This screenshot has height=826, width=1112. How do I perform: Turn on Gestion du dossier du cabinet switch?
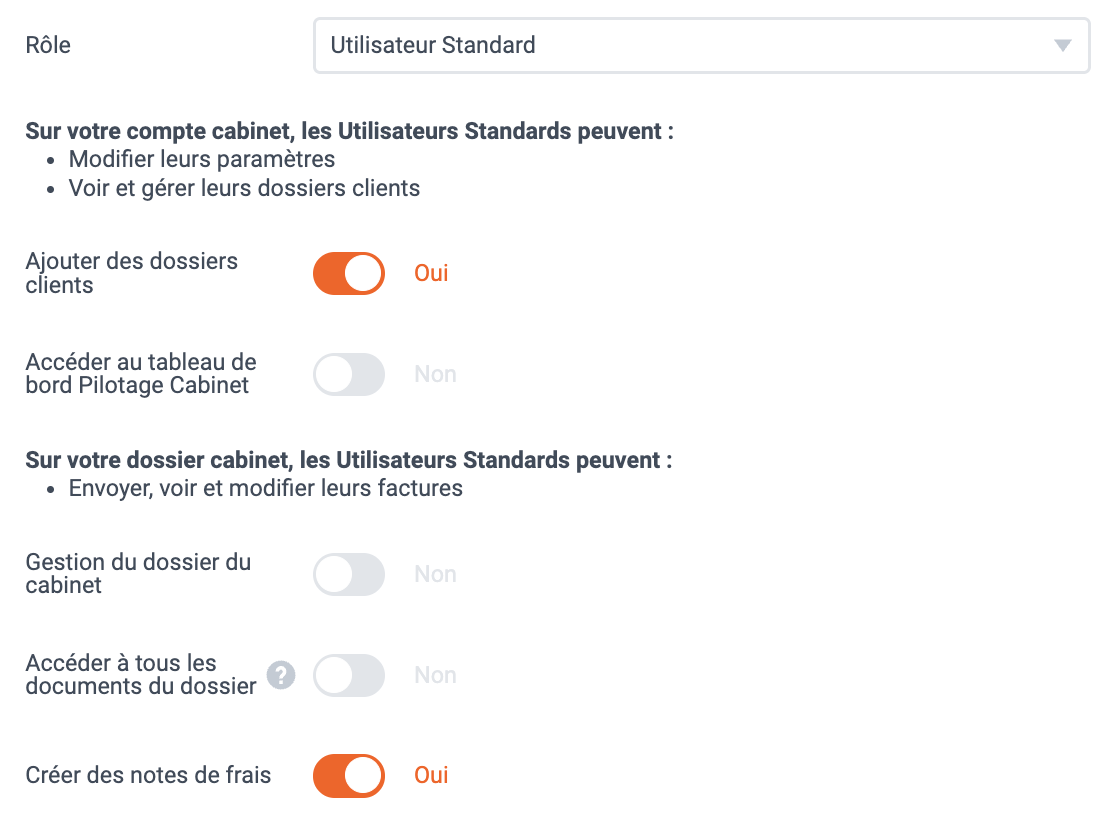coord(349,574)
